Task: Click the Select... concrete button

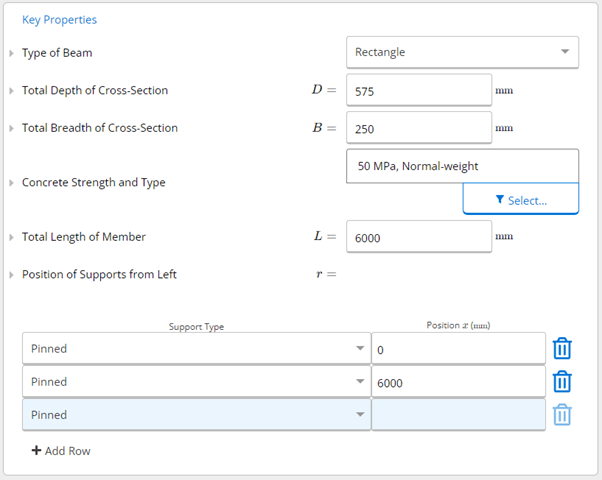Action: 521,199
